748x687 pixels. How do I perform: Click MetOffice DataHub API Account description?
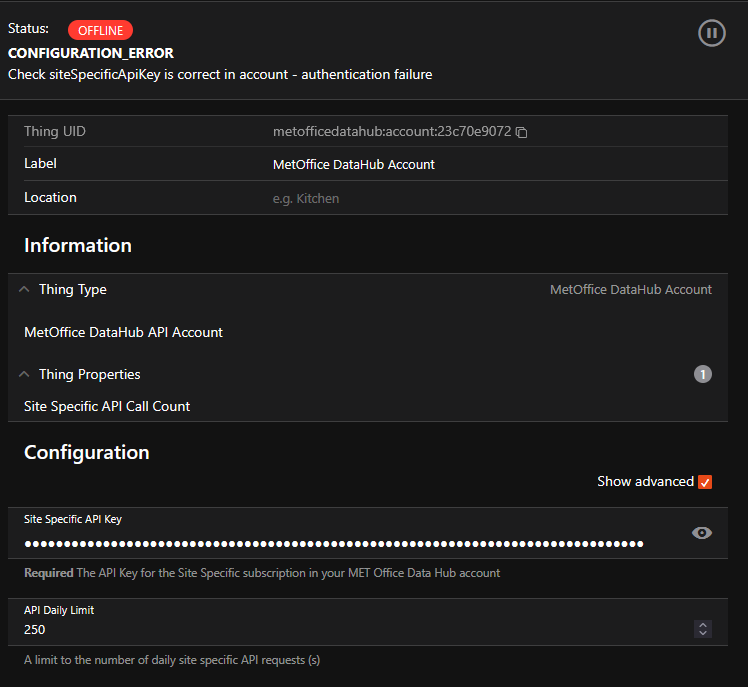pos(123,333)
